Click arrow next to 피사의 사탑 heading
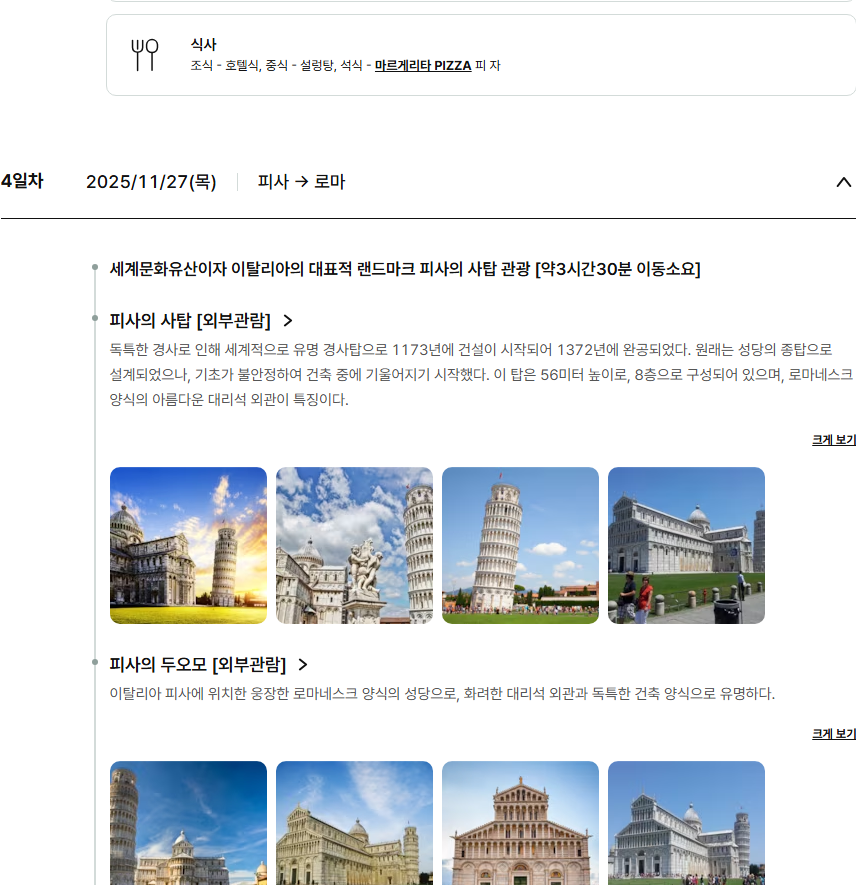The height and width of the screenshot is (885, 856). coord(288,321)
